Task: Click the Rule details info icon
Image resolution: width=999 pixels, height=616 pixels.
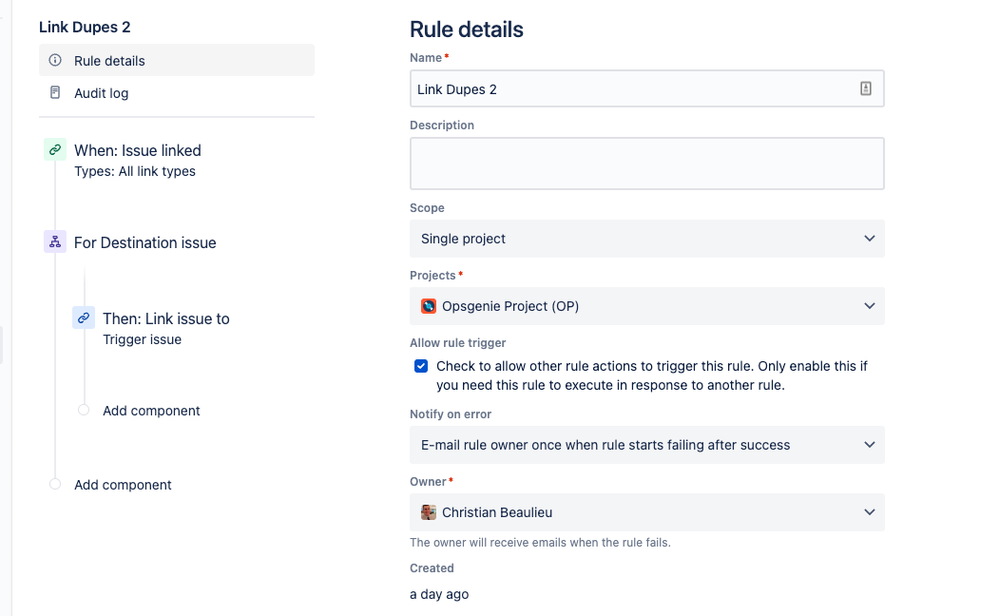Action: [x=55, y=61]
